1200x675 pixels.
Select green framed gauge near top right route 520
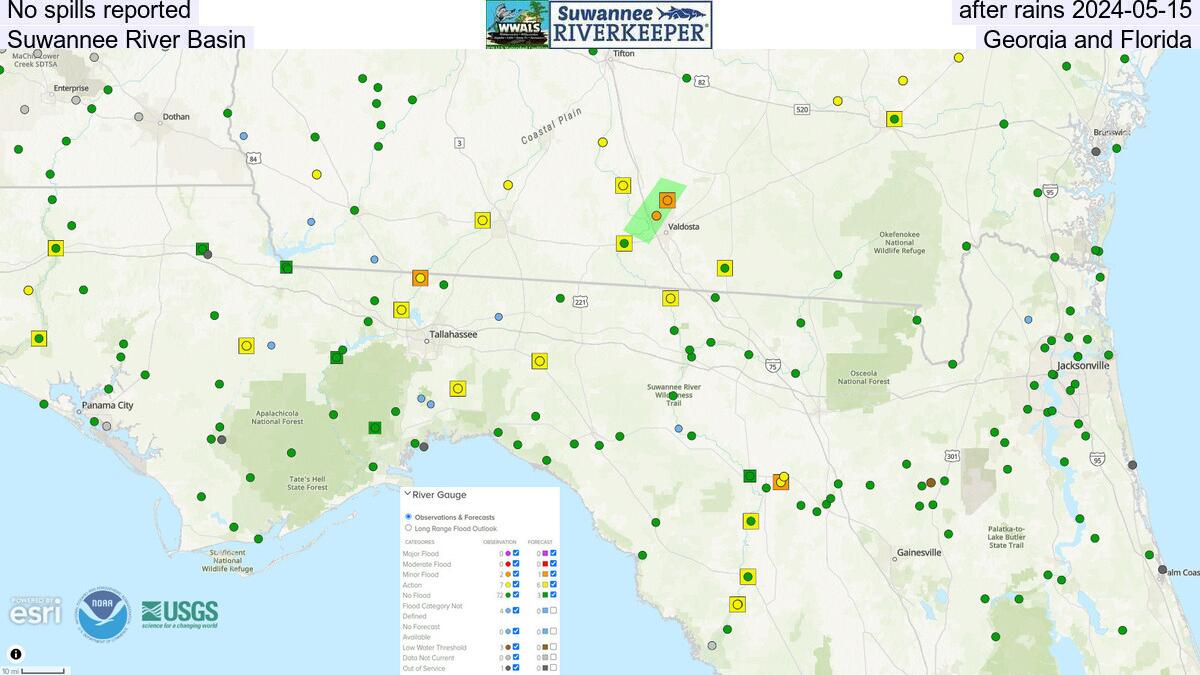click(x=895, y=118)
